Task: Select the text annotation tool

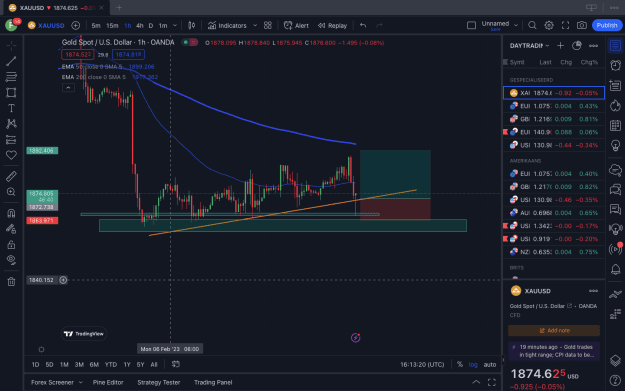Action: pyautogui.click(x=11, y=108)
